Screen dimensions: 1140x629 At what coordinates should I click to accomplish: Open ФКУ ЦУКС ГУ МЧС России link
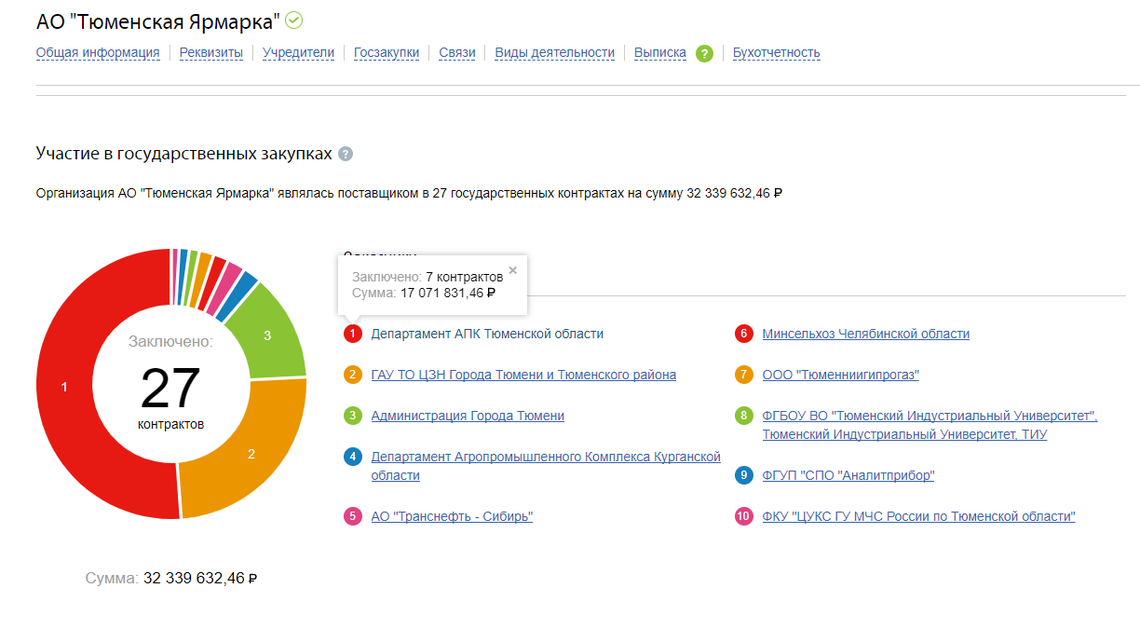[x=918, y=516]
